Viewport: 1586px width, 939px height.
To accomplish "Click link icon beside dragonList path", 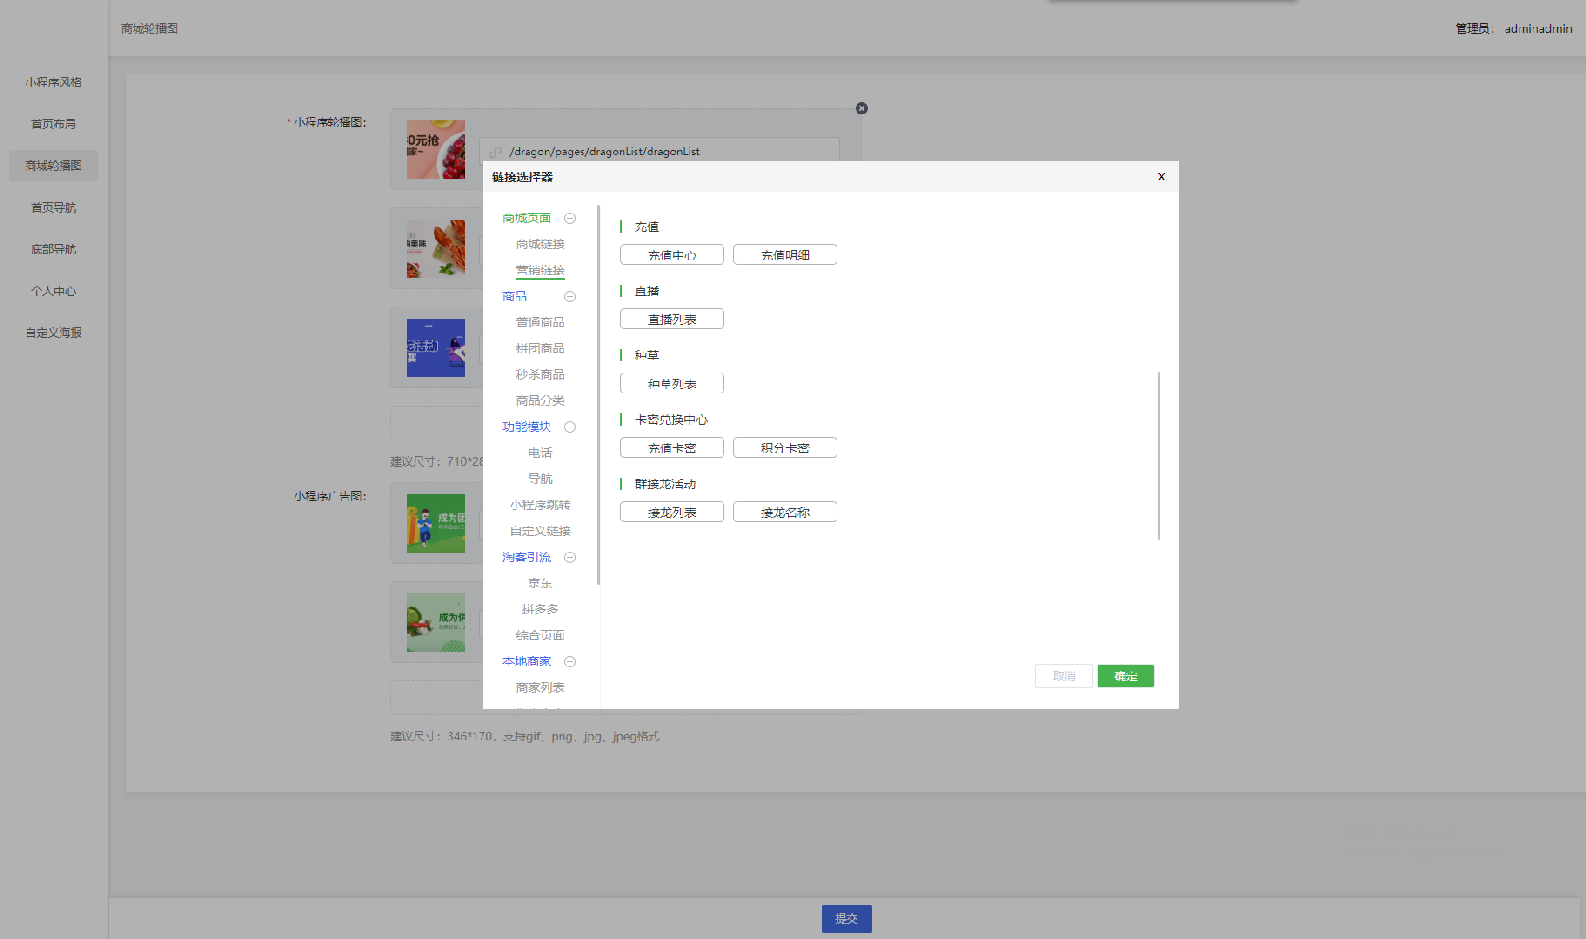I will pyautogui.click(x=495, y=152).
